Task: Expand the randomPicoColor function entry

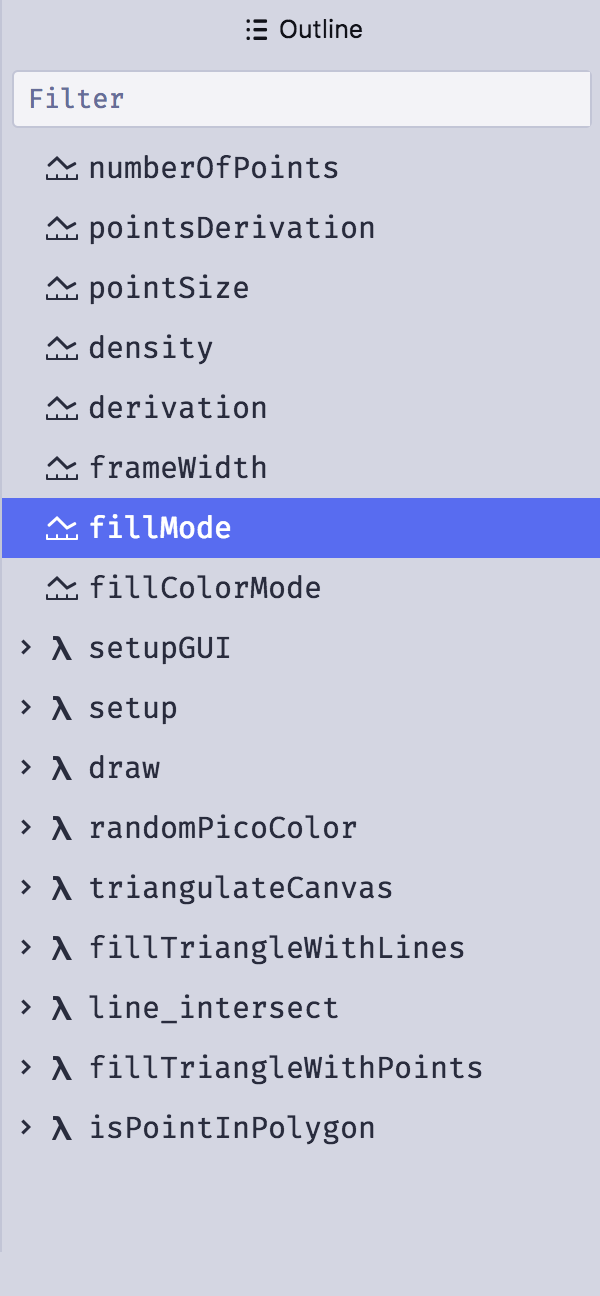Action: click(x=26, y=828)
